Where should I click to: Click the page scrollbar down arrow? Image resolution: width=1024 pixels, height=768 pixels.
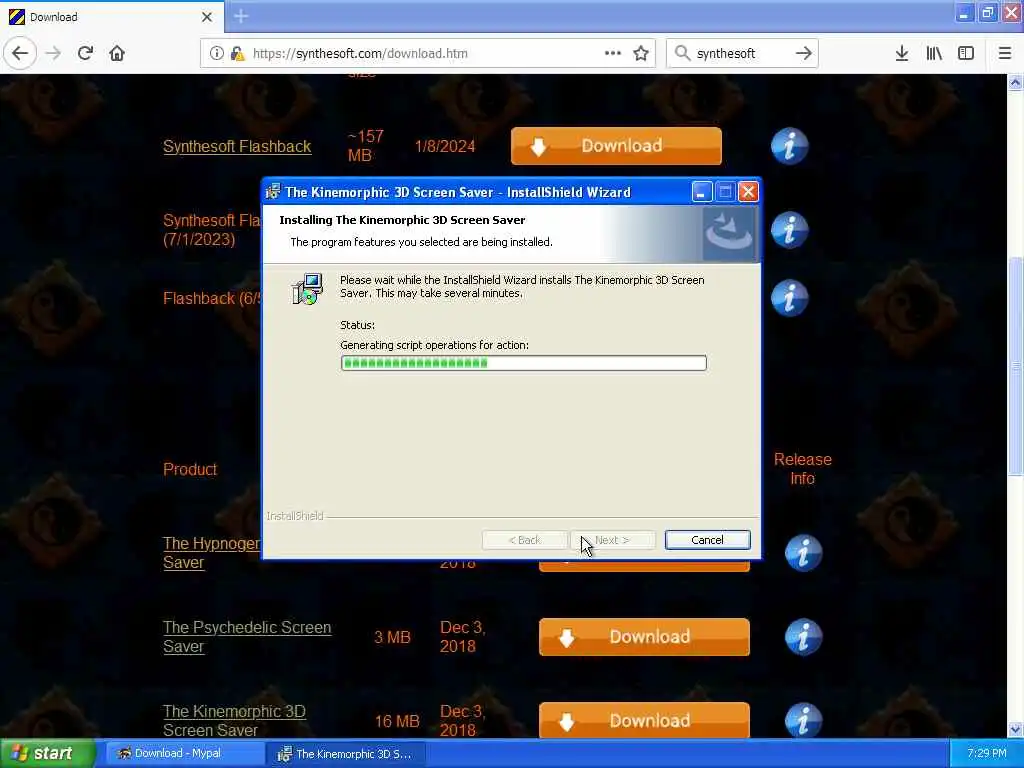click(1015, 729)
